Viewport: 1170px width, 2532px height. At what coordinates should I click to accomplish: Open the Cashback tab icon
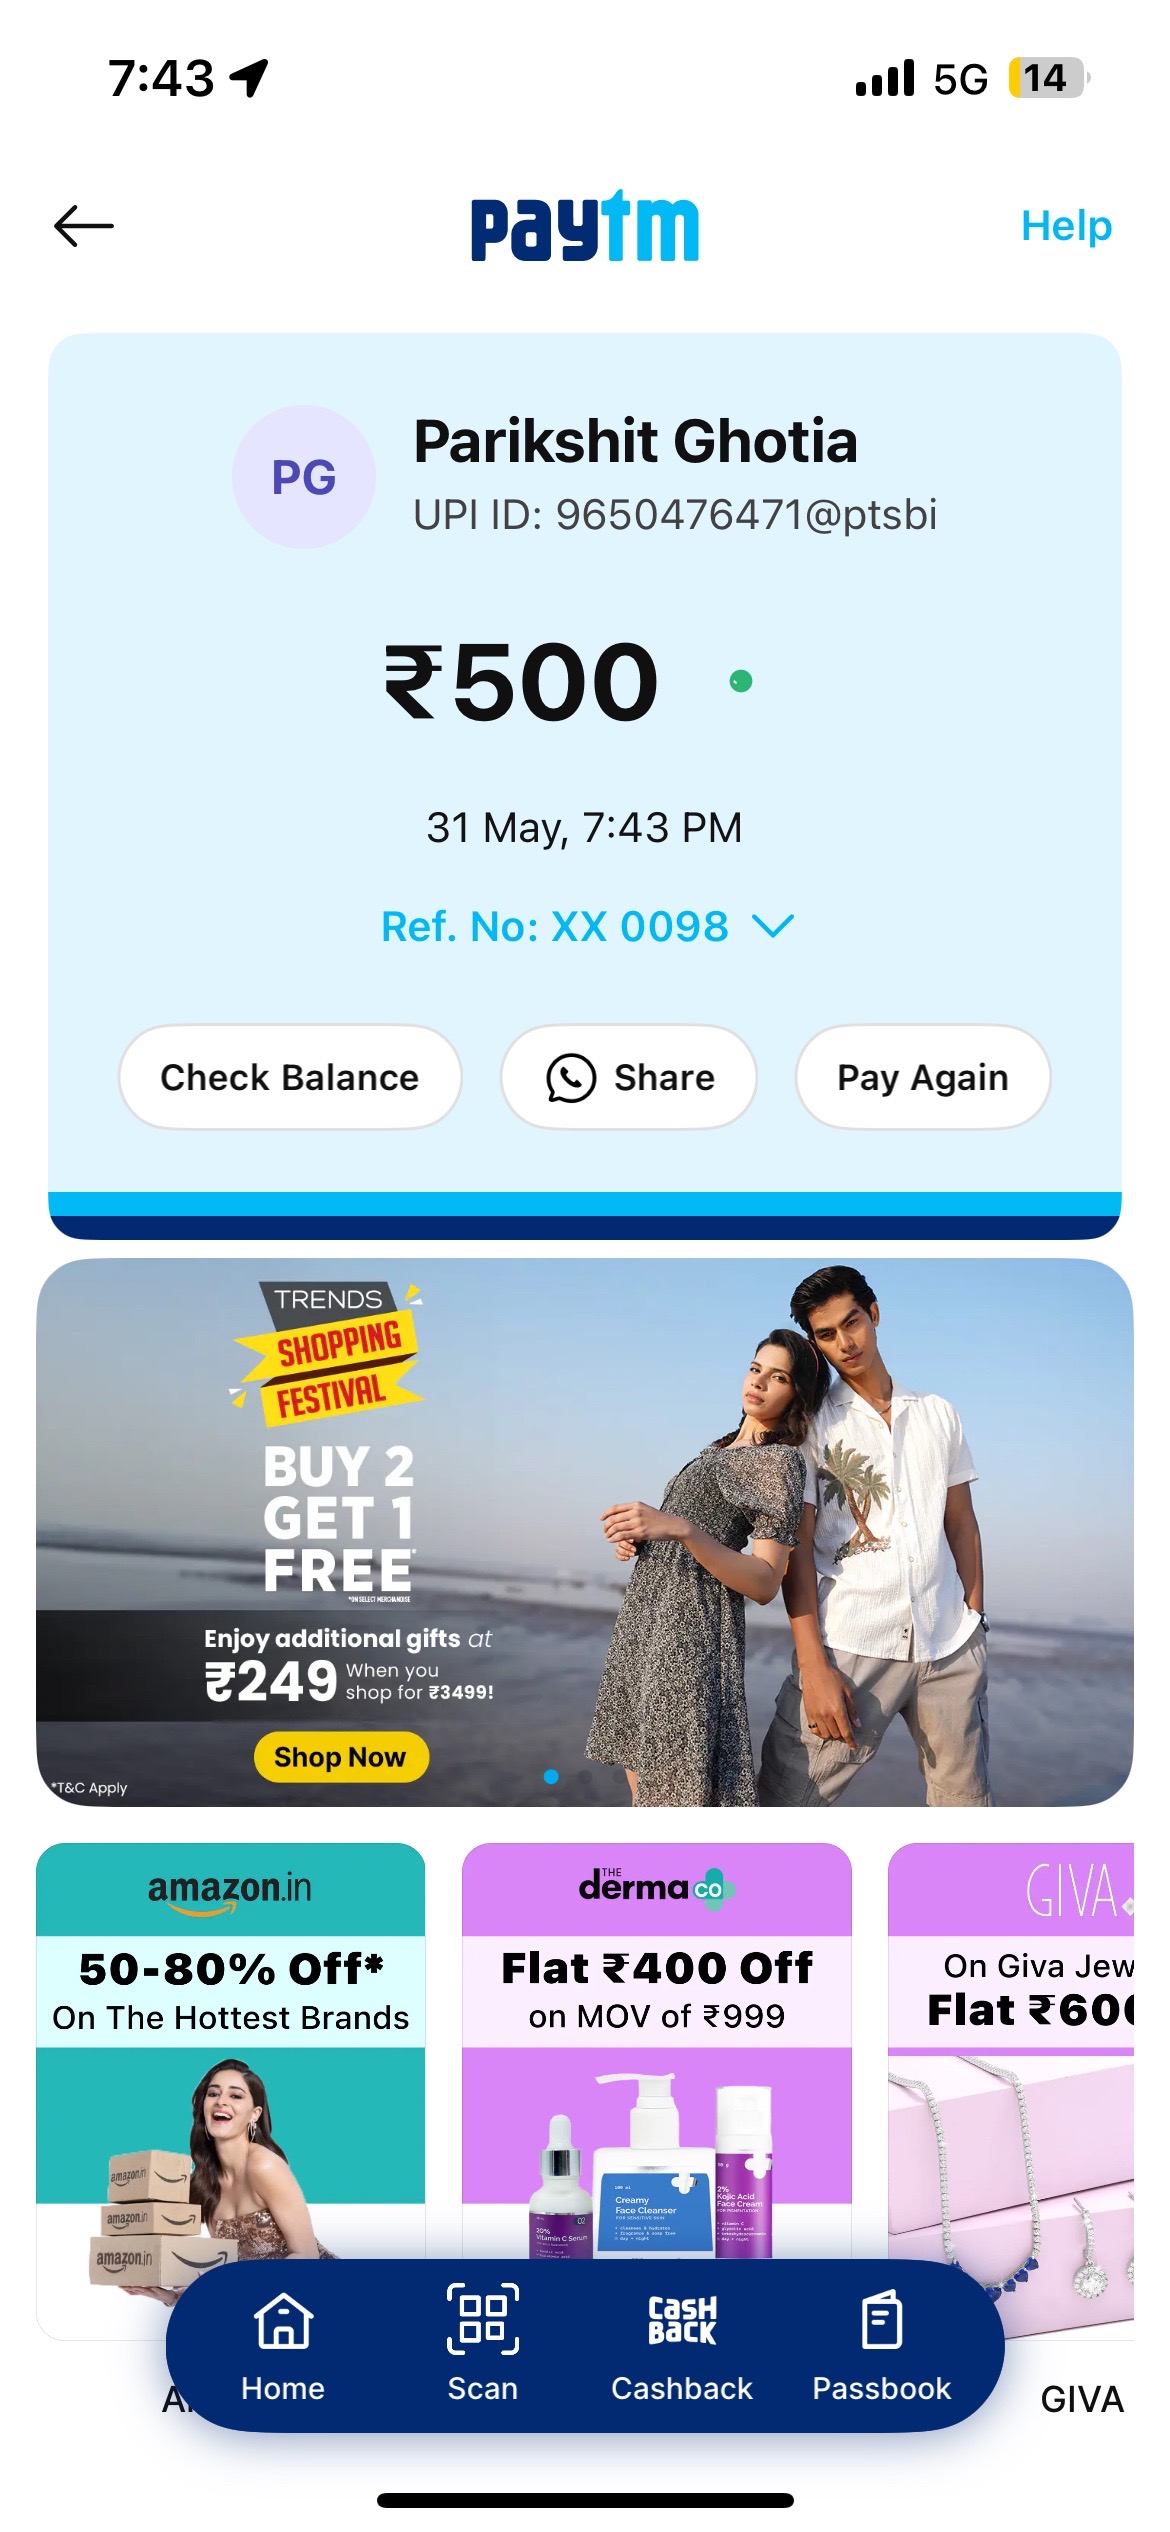pos(682,2320)
